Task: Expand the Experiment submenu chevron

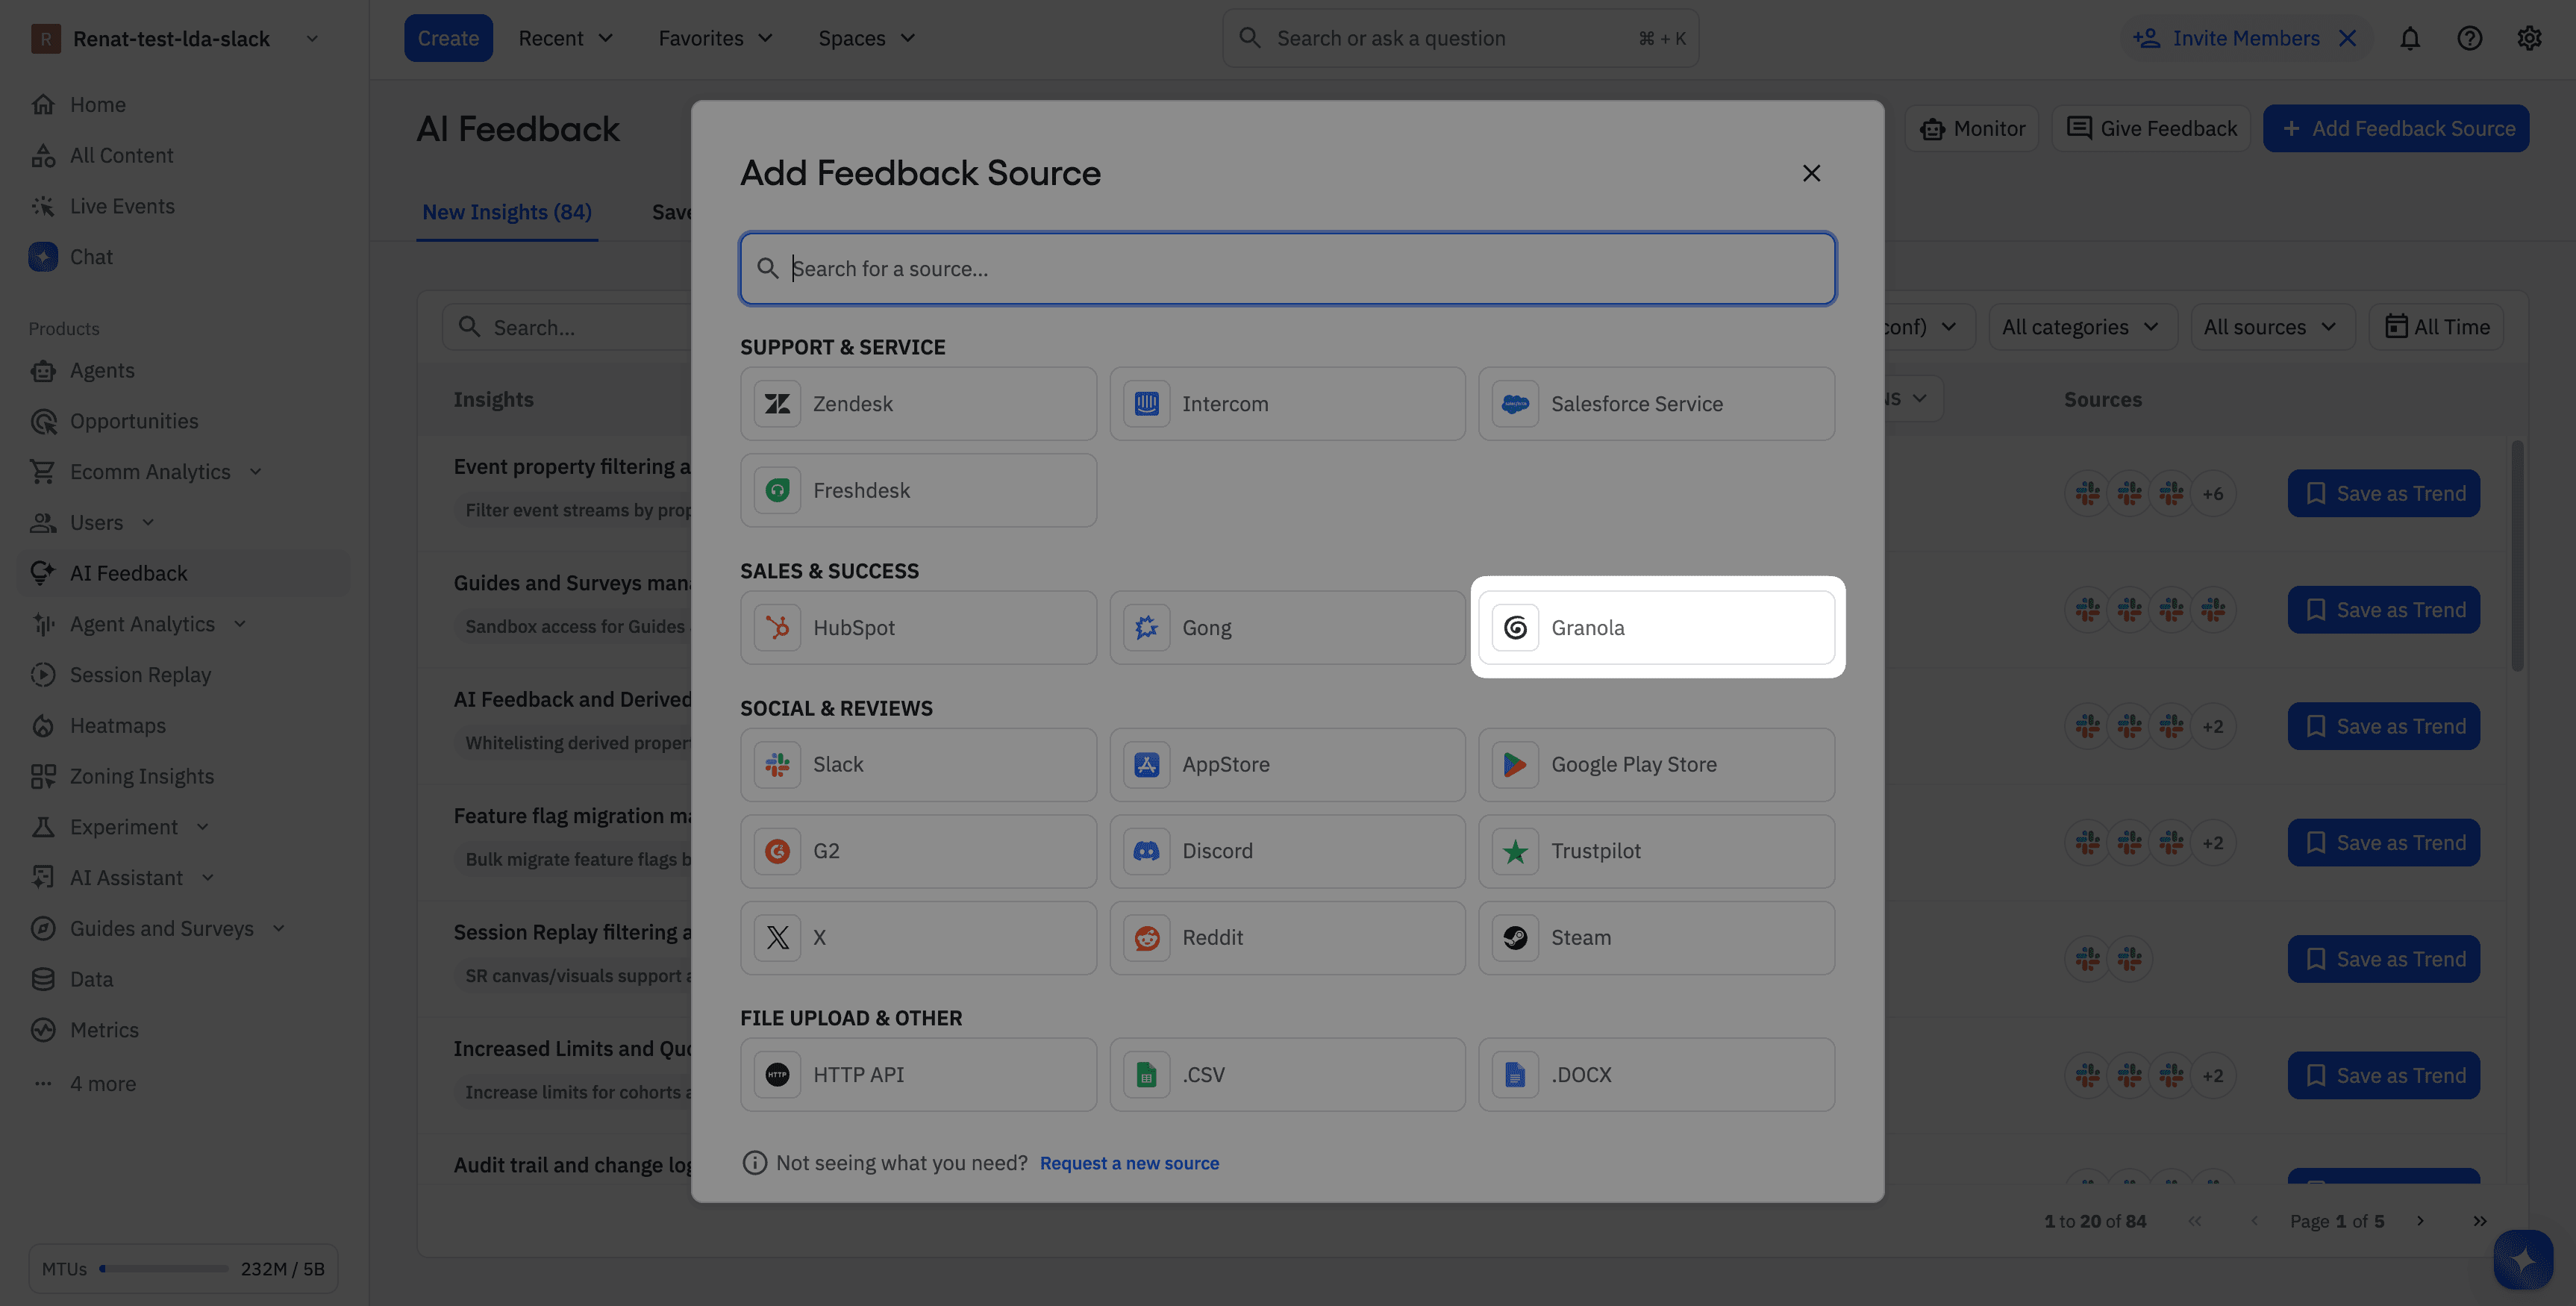Action: (x=203, y=828)
